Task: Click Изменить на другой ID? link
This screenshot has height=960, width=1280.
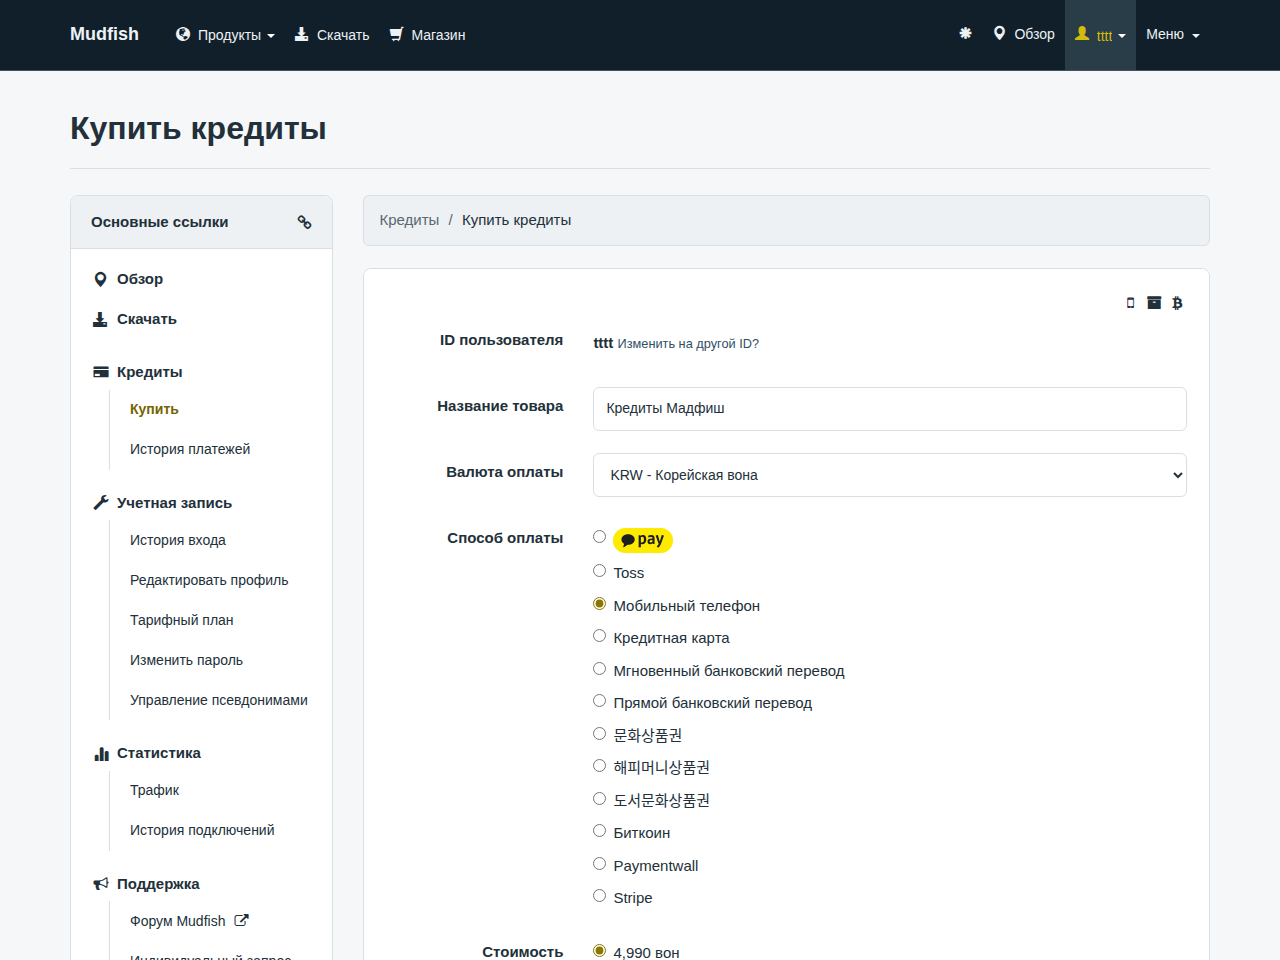Action: [x=688, y=344]
